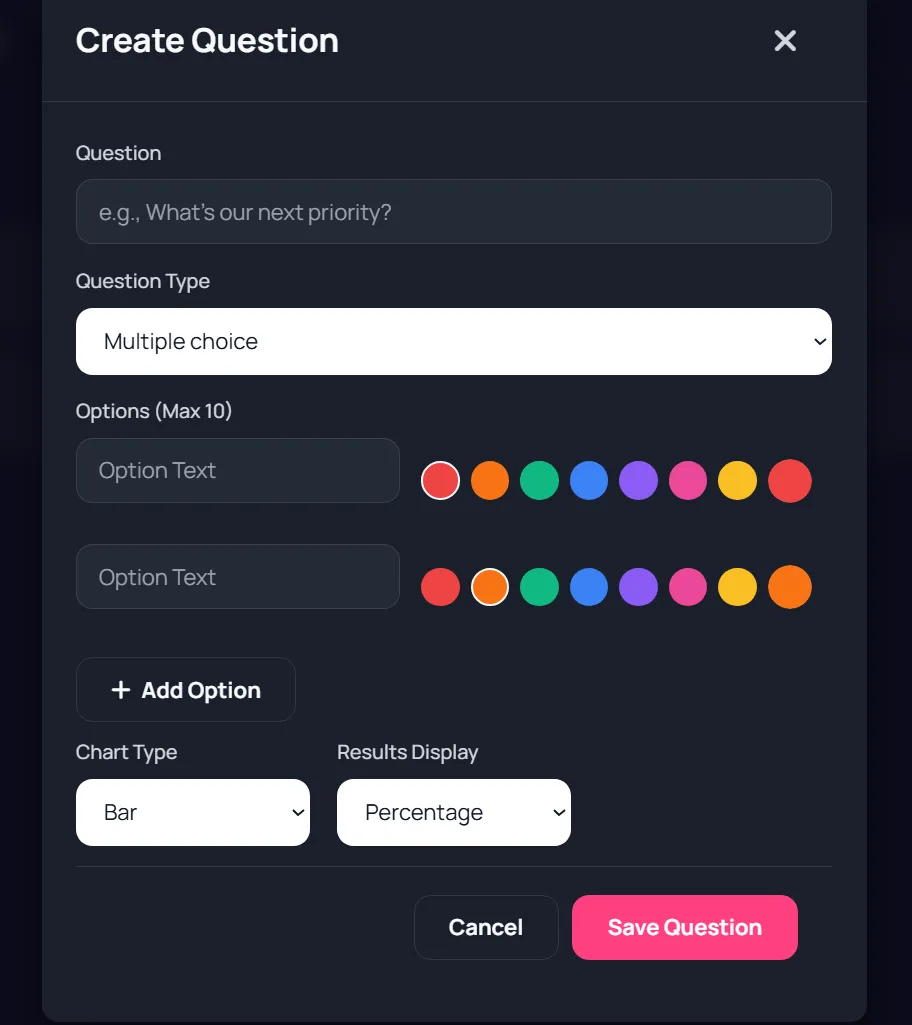The height and width of the screenshot is (1025, 912).
Task: Select the pink swatch for the first option
Action: pos(688,480)
